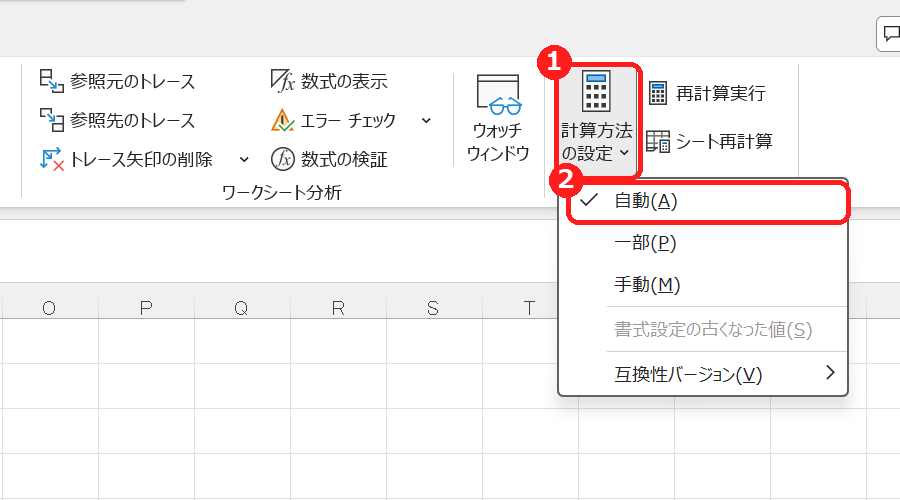This screenshot has height=500, width=900.
Task: Open the エラー チェック dropdown arrow
Action: 426,121
